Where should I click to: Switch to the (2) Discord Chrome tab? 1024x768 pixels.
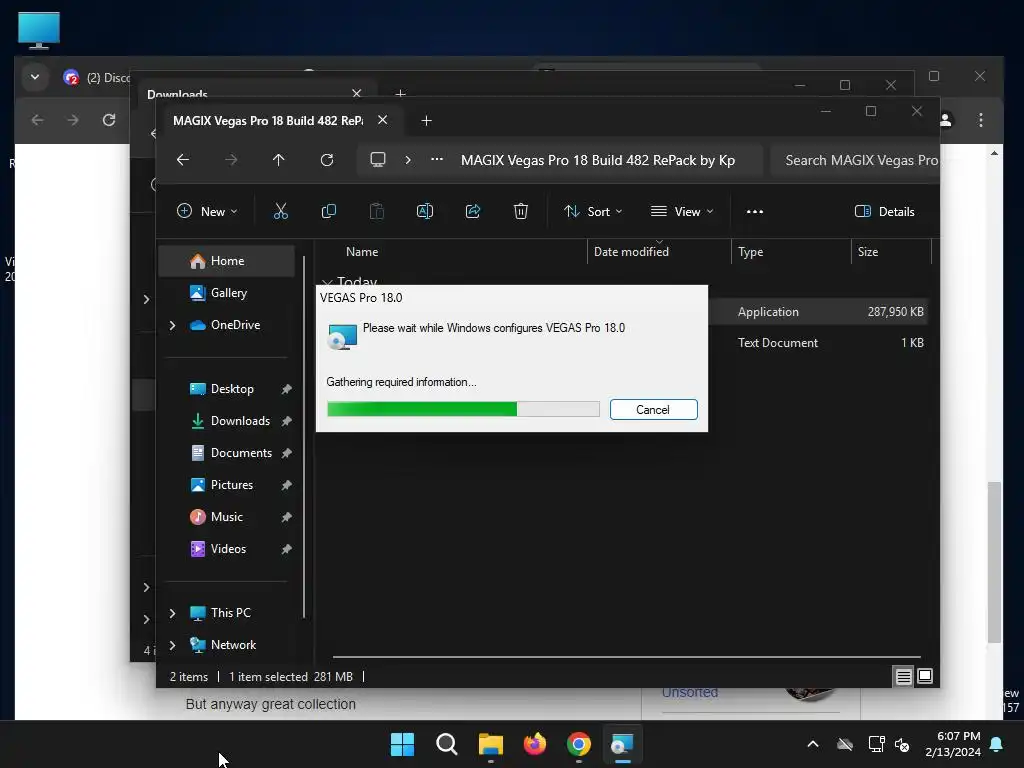(96, 78)
